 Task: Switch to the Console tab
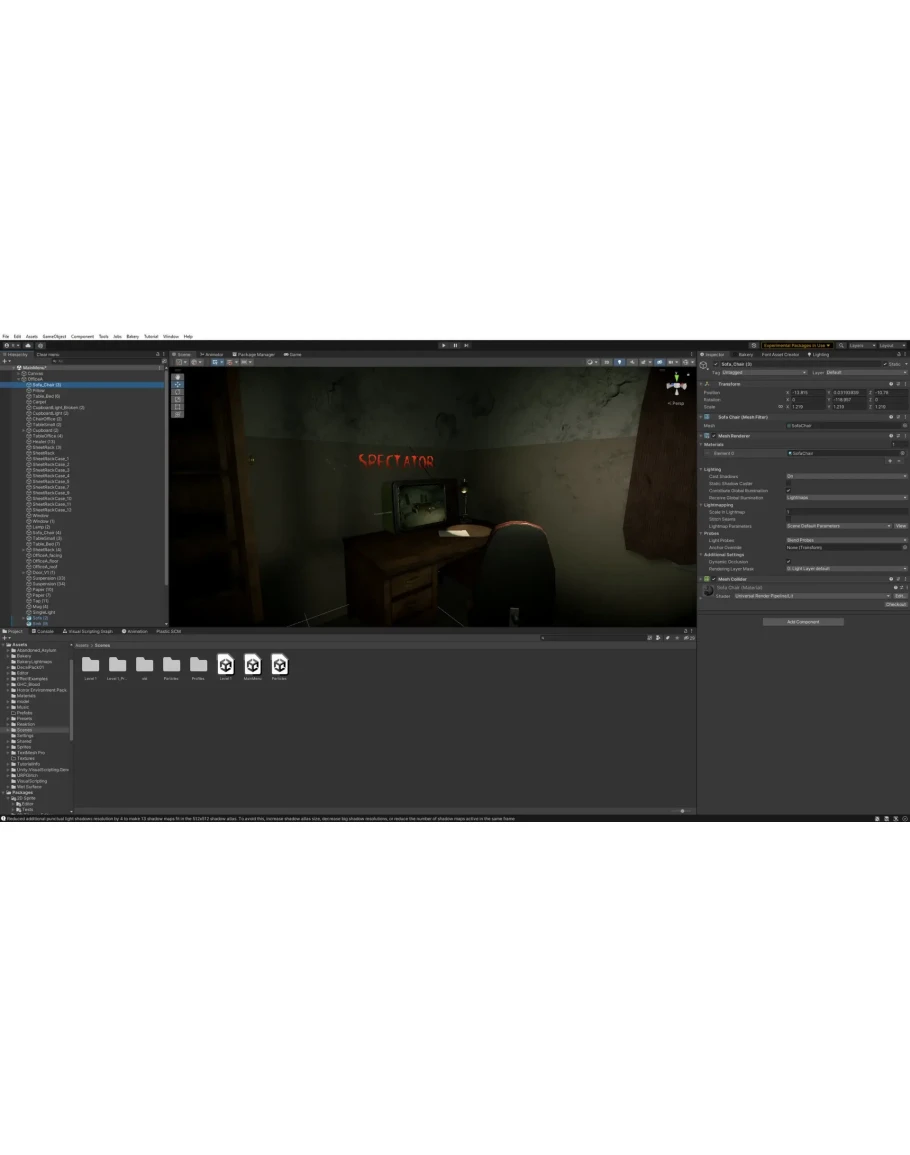(44, 631)
